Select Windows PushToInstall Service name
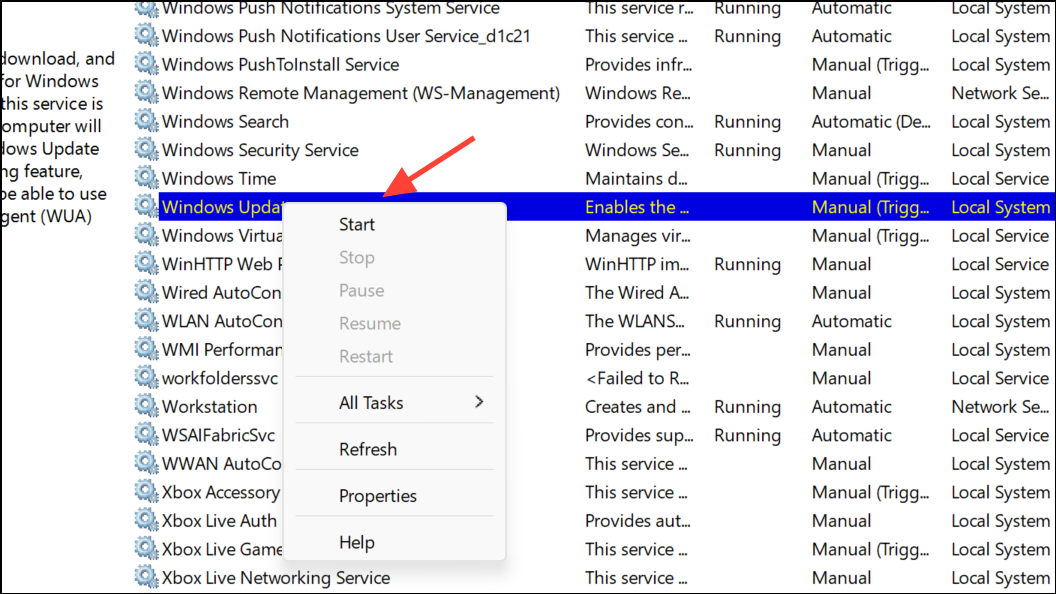The width and height of the screenshot is (1056, 594). point(280,65)
